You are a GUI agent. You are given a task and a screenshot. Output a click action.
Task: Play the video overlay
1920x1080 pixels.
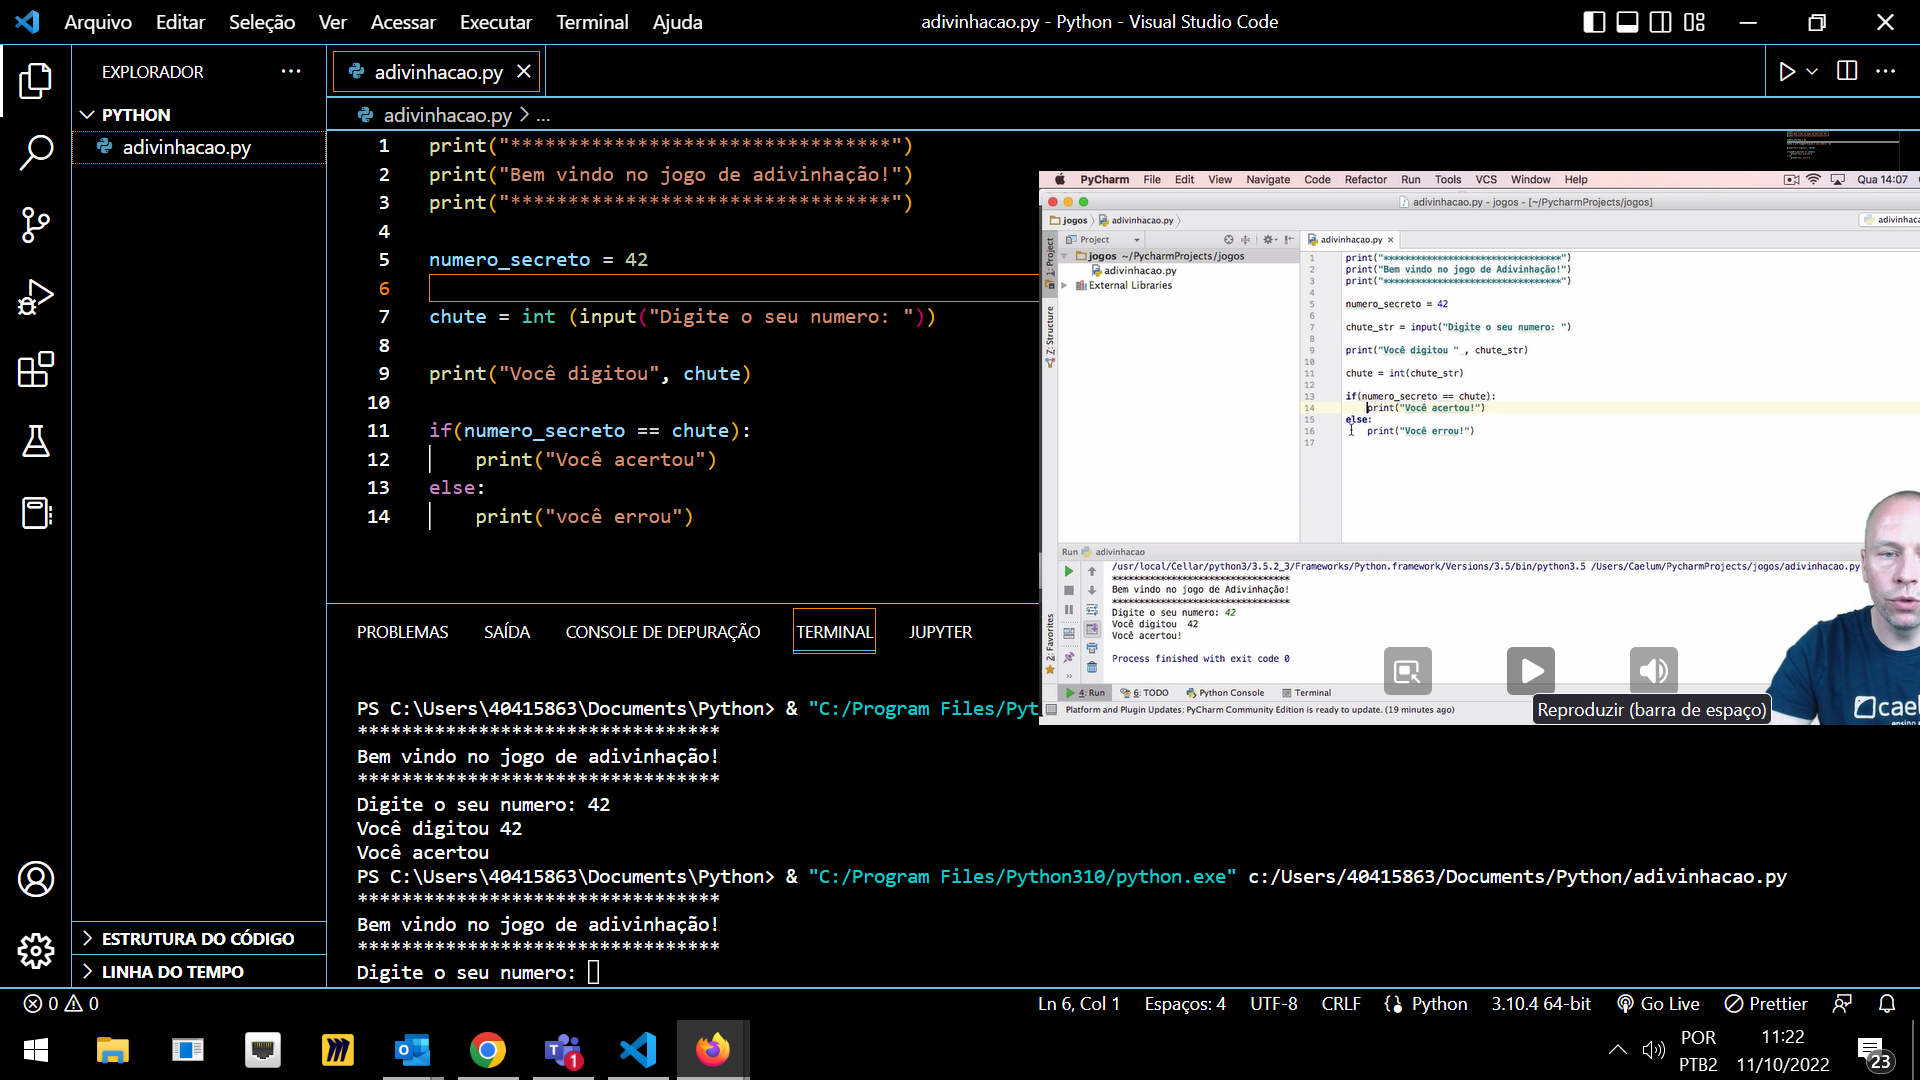[1531, 671]
